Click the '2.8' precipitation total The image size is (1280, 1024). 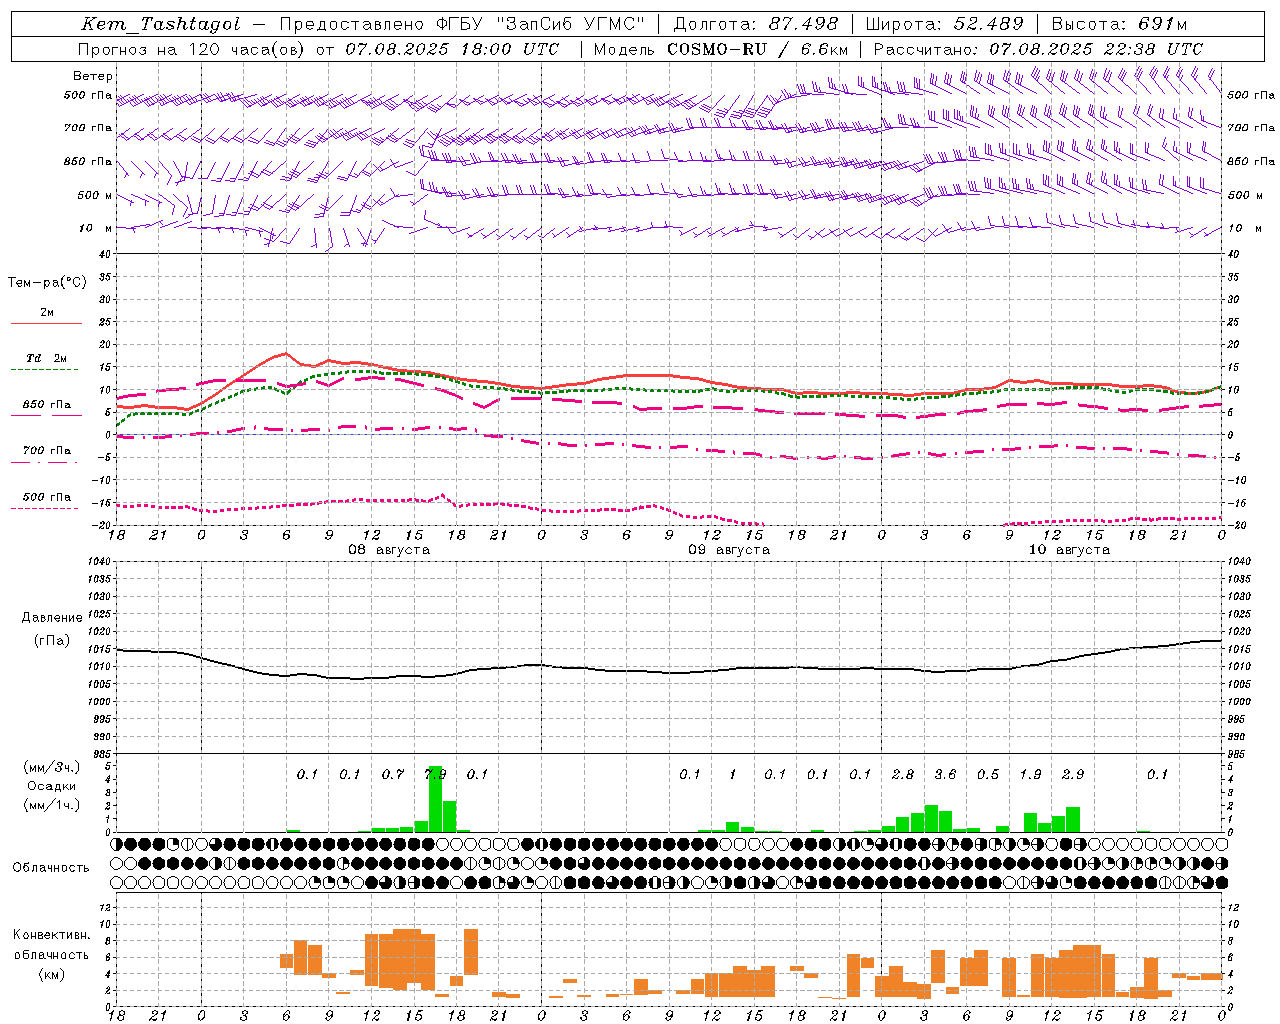coord(903,774)
